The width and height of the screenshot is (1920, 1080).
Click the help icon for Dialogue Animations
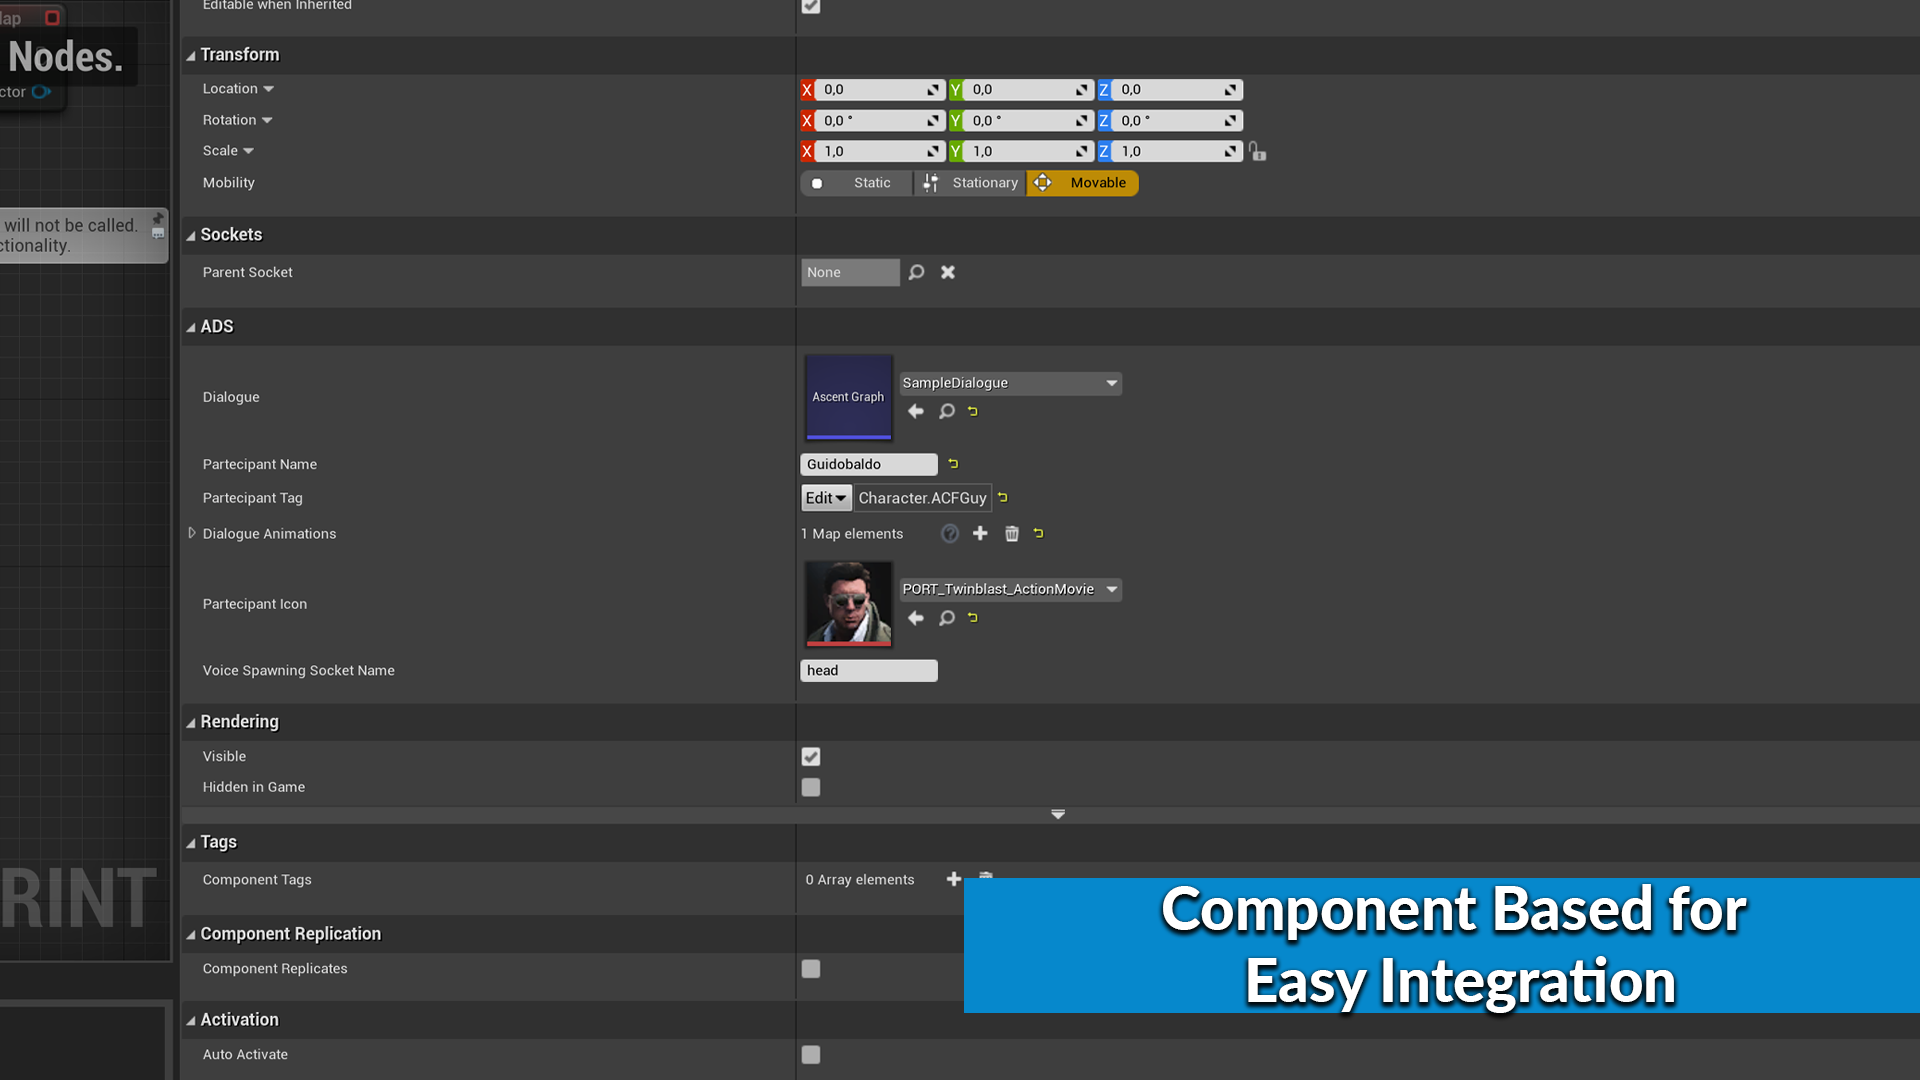[949, 533]
